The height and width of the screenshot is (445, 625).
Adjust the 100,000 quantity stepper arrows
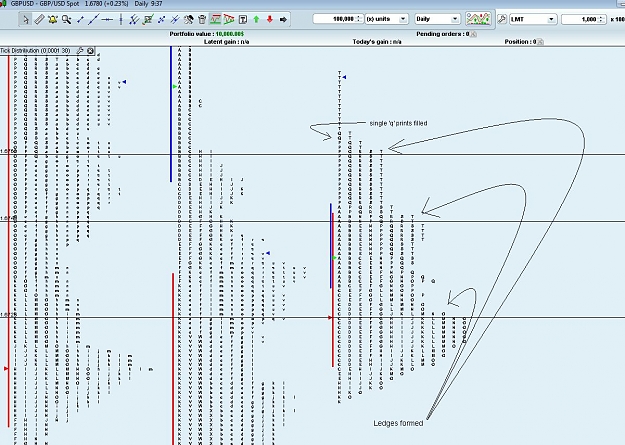(x=359, y=19)
